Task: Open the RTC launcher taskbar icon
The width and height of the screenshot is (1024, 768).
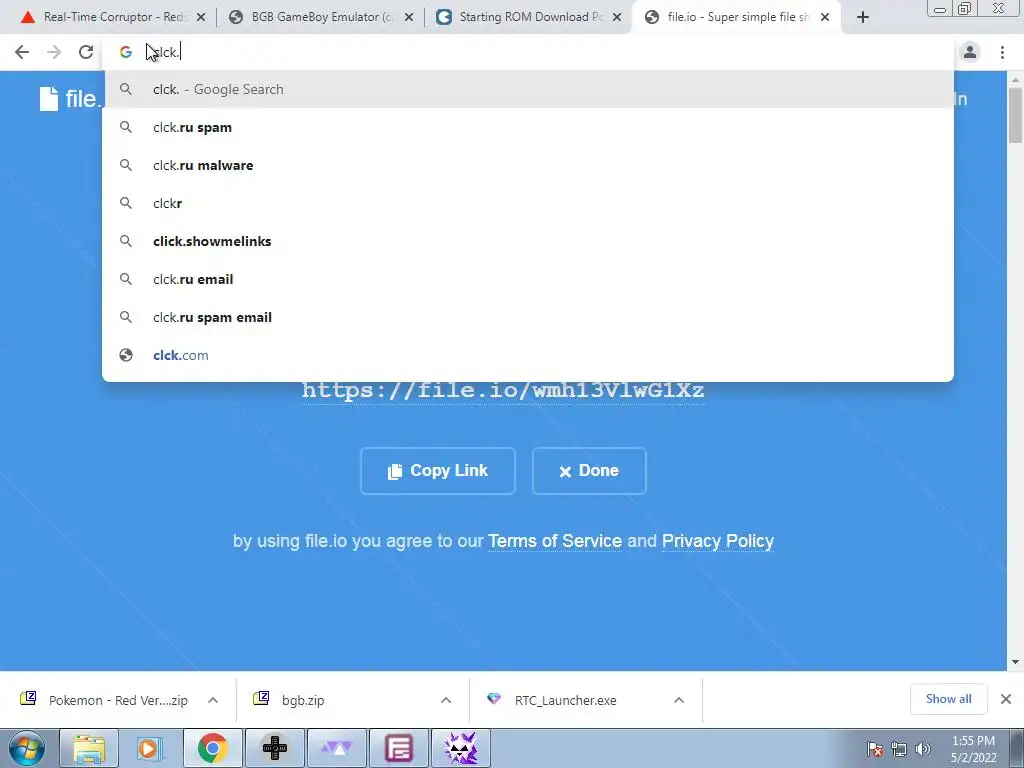Action: click(x=336, y=748)
